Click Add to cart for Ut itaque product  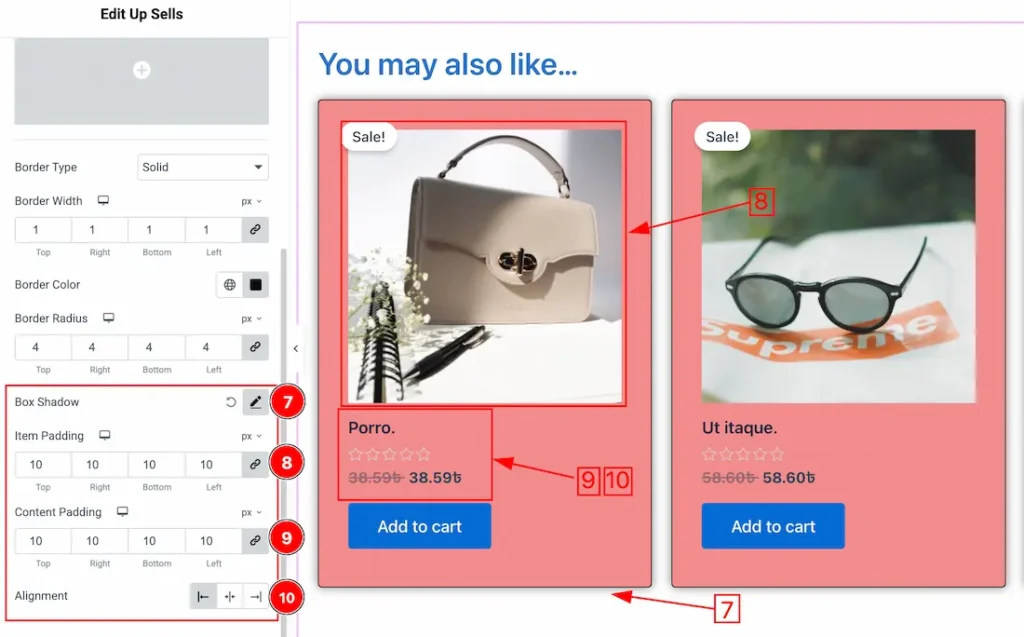[x=772, y=526]
